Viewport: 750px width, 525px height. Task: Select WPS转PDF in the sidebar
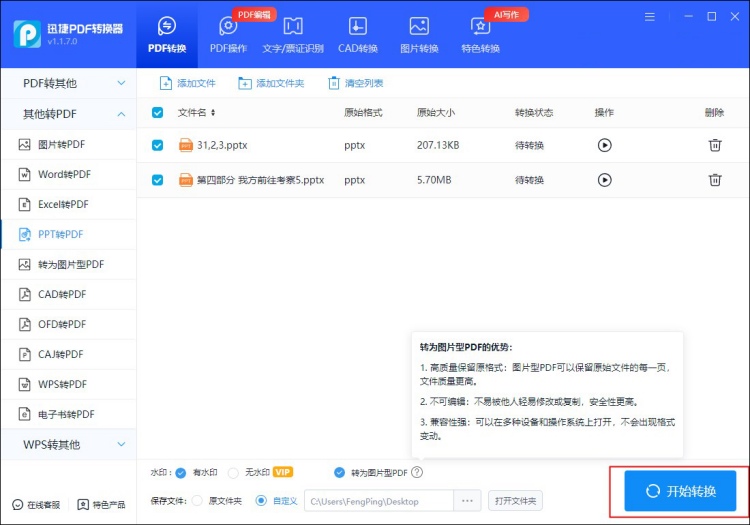point(68,384)
